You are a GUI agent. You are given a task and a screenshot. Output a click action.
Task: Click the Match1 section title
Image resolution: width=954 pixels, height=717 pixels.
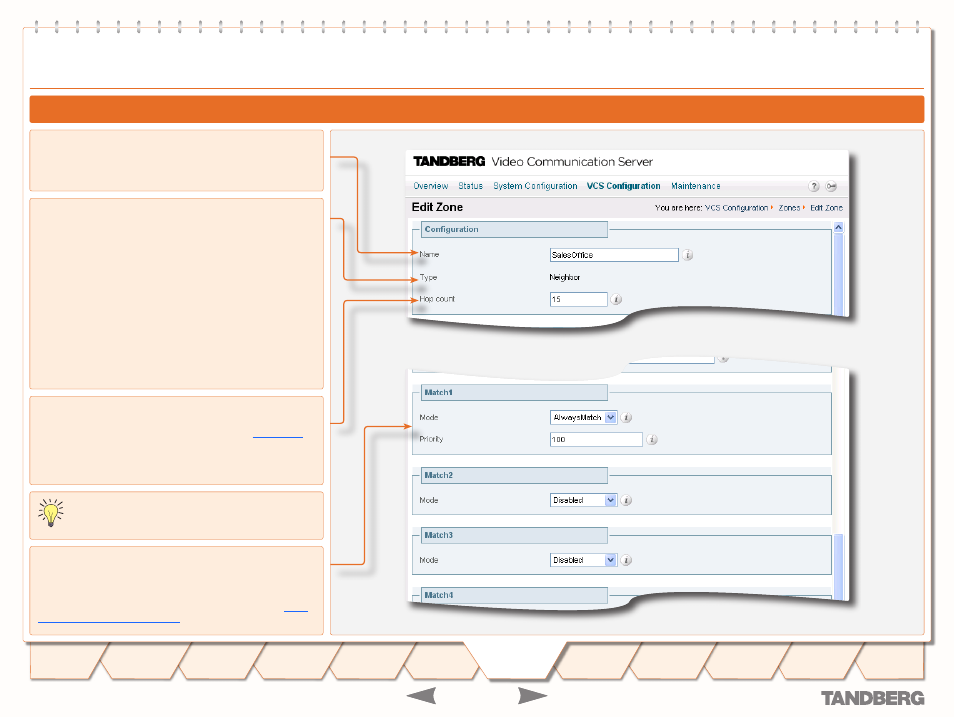pyautogui.click(x=439, y=393)
